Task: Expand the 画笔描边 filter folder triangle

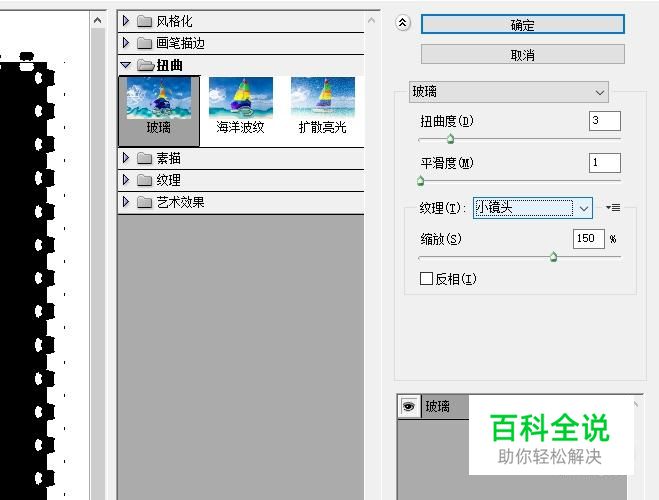Action: point(126,42)
